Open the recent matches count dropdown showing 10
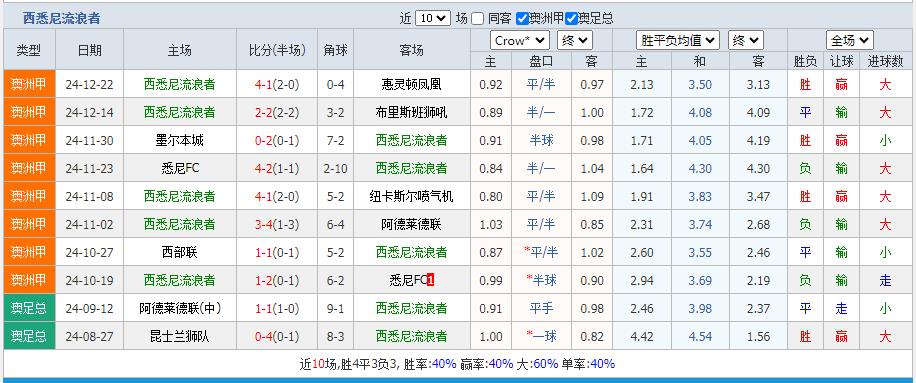The image size is (916, 383). coord(432,18)
